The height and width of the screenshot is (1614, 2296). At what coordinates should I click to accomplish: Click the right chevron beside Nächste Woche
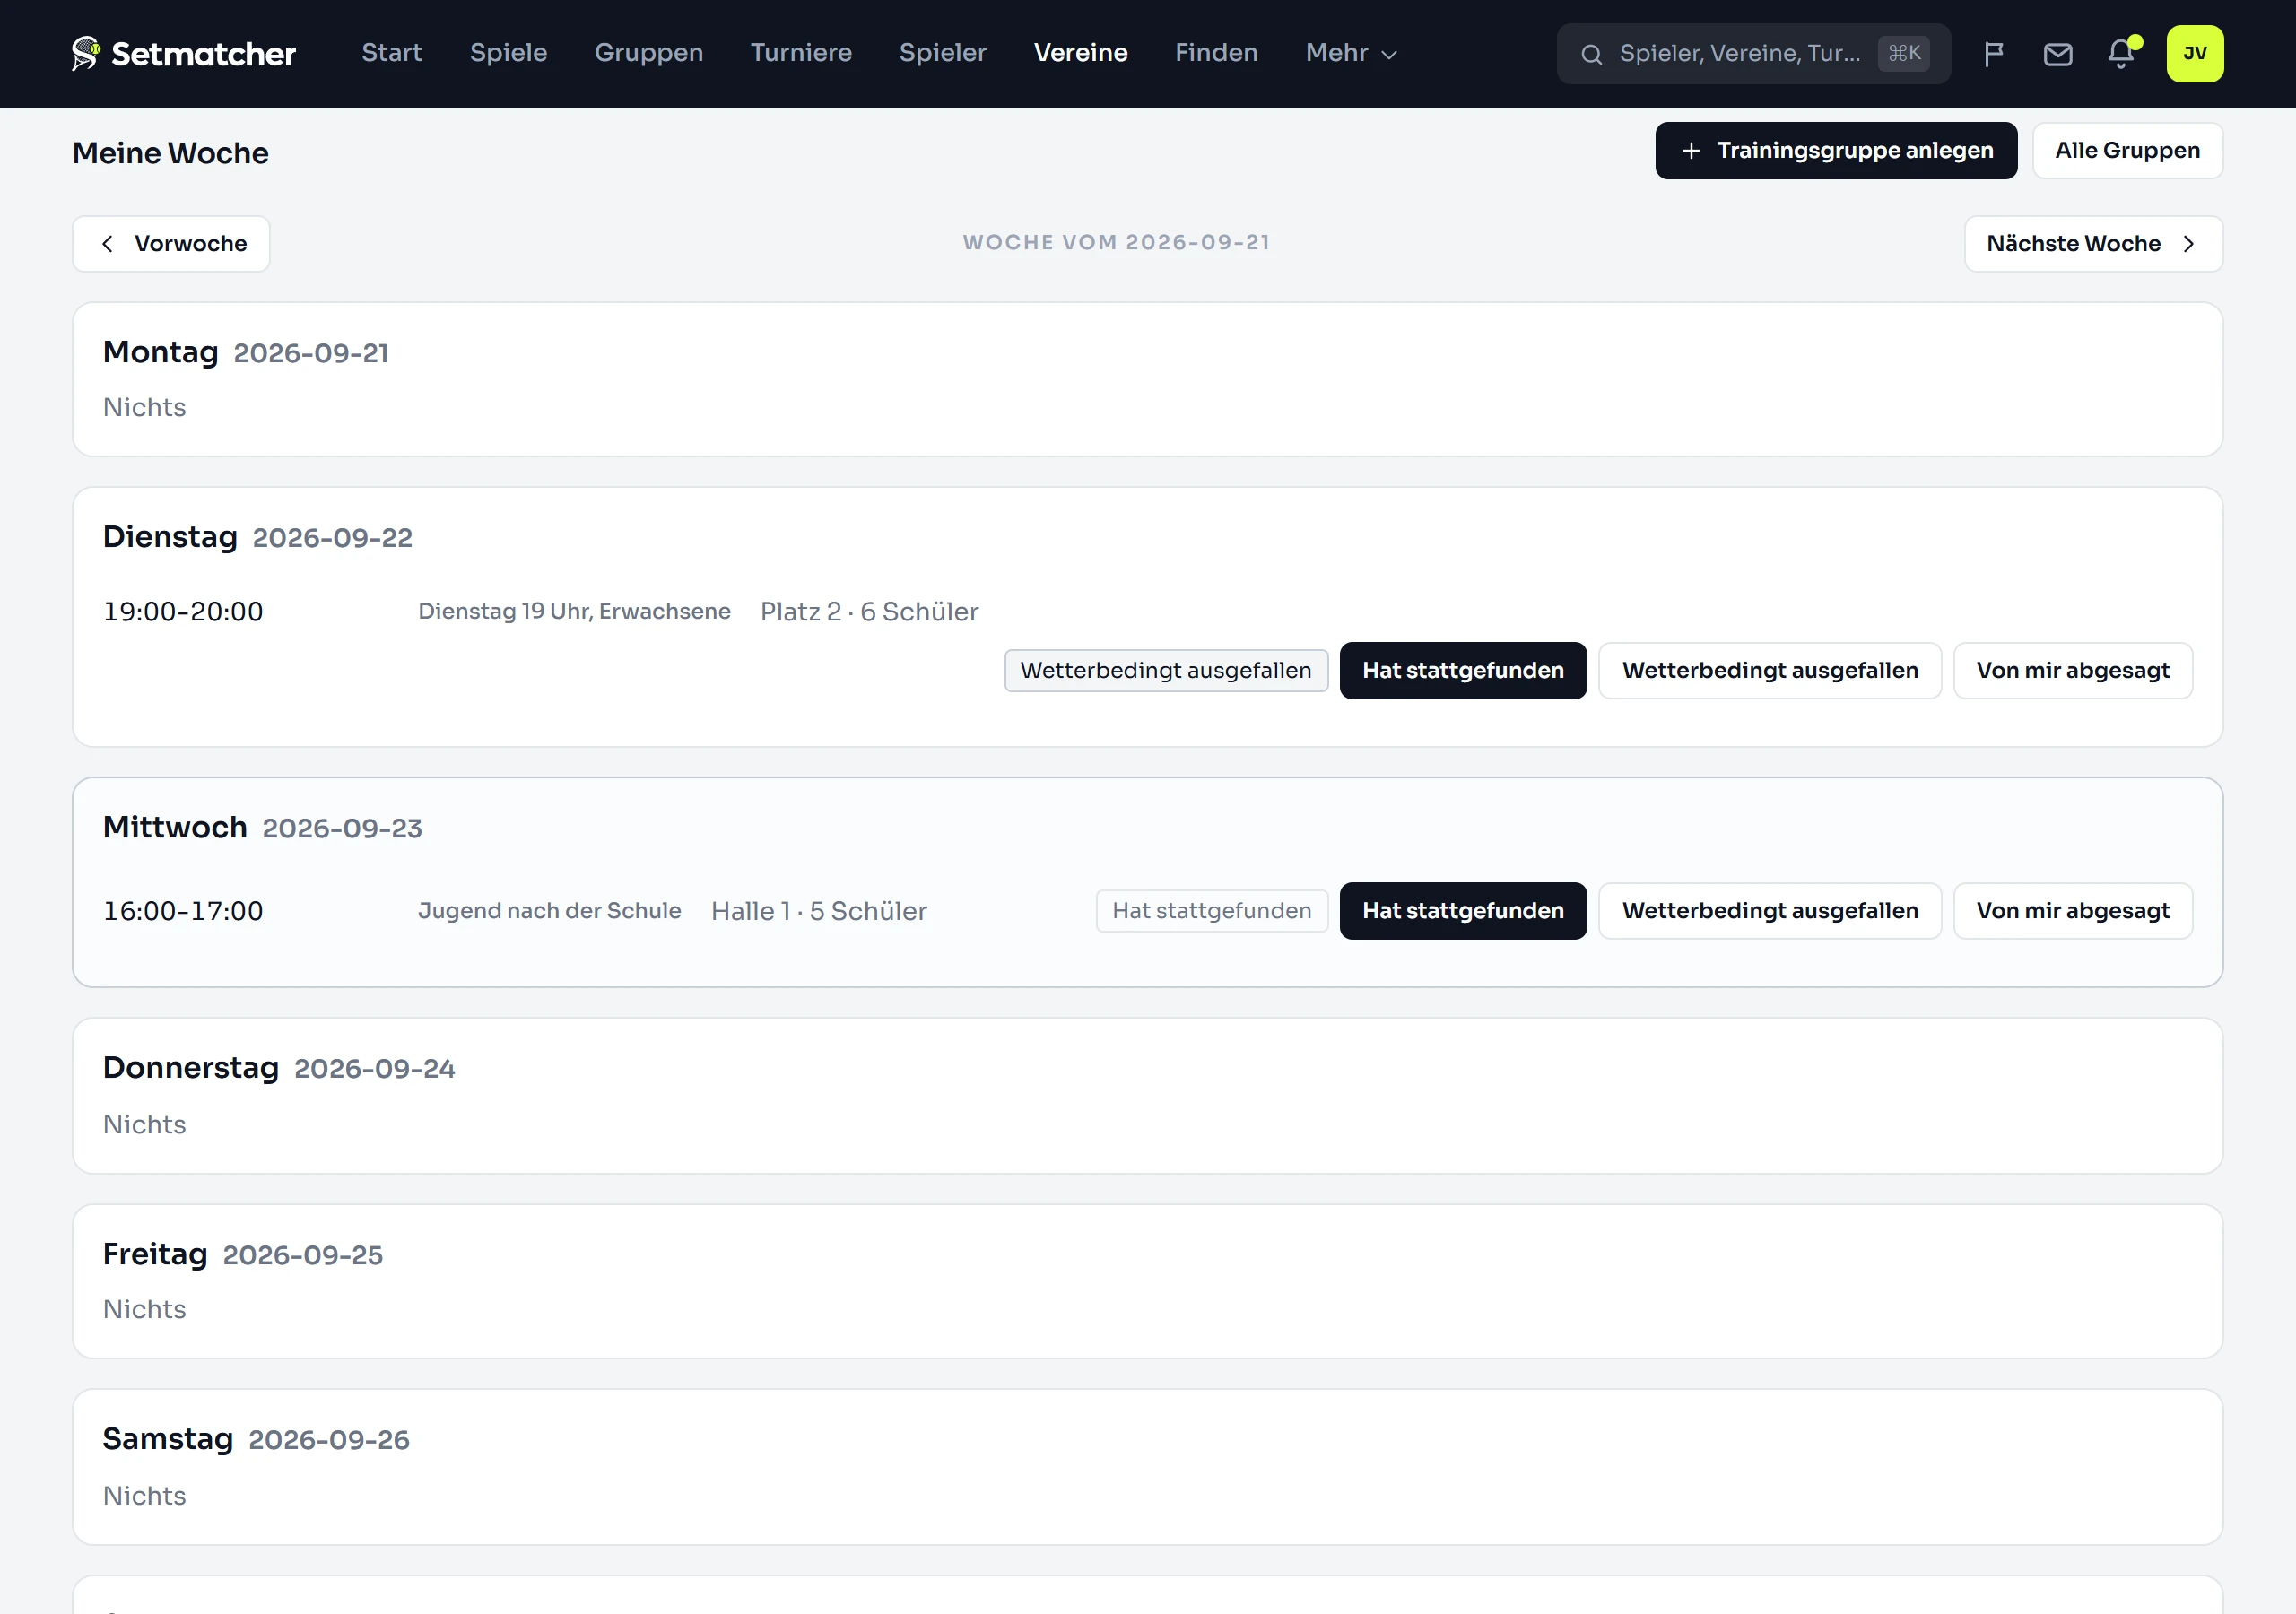(2188, 244)
